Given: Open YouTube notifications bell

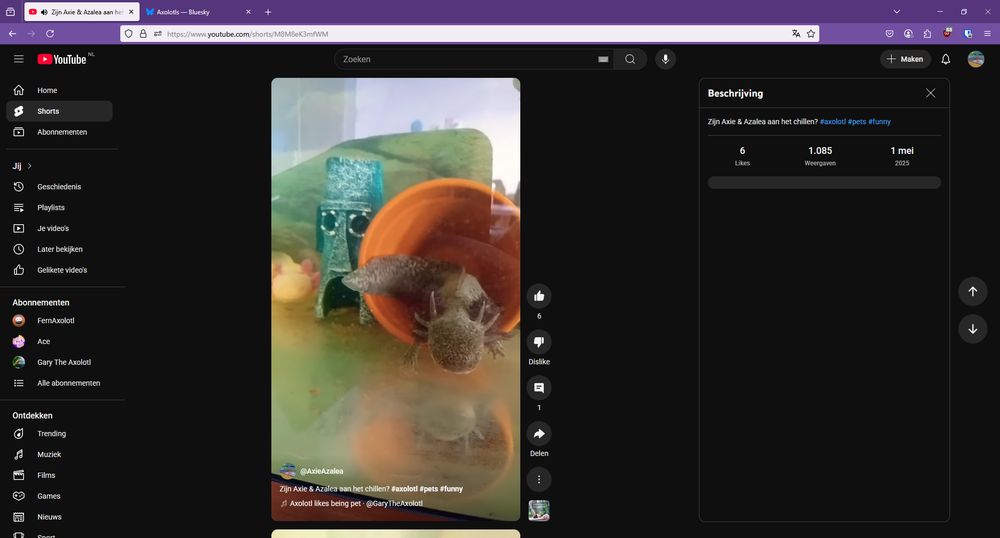Looking at the screenshot, I should tap(946, 59).
